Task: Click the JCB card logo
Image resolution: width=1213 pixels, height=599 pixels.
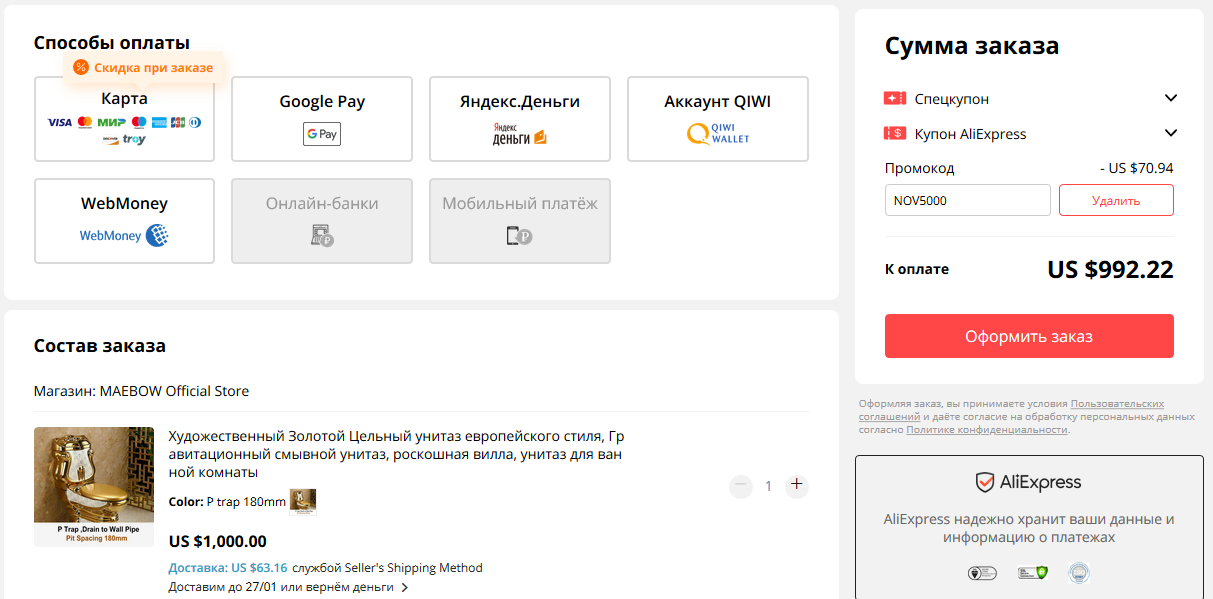Action: pyautogui.click(x=178, y=122)
